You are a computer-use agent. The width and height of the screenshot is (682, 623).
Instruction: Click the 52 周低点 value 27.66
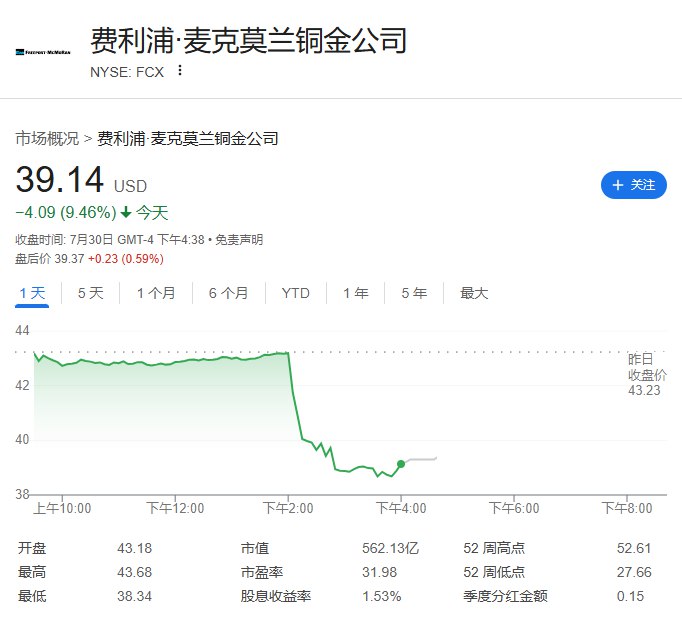(x=634, y=572)
